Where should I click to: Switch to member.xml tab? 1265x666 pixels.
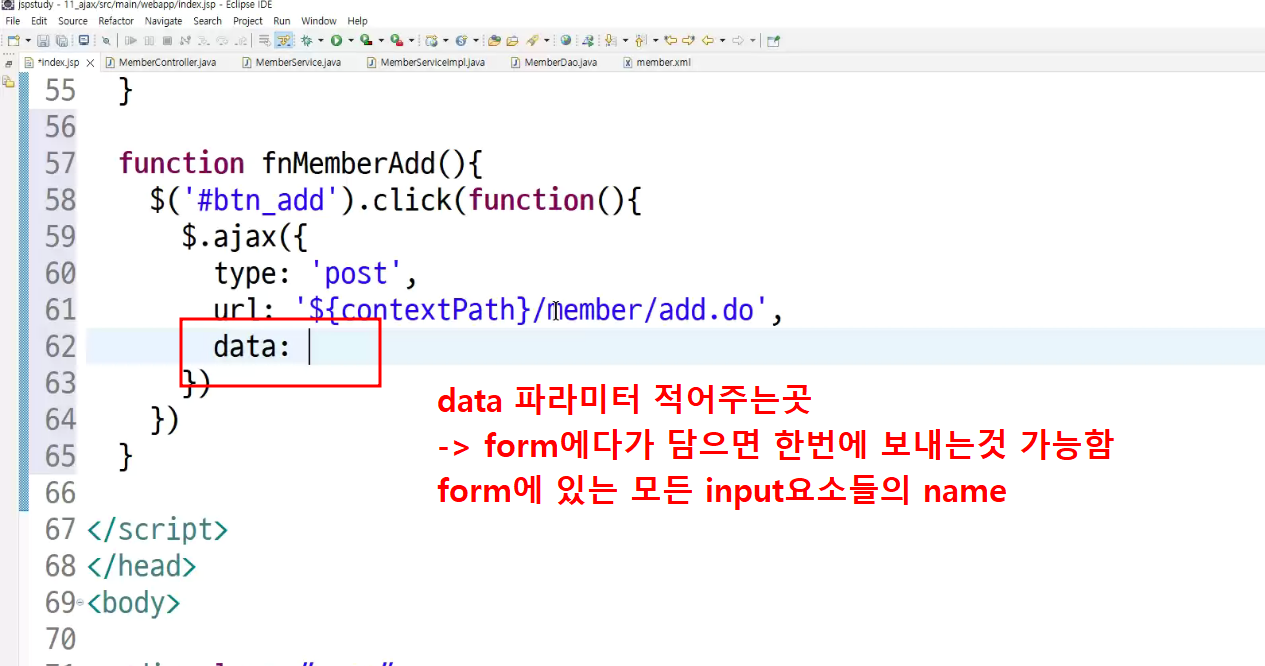657,62
